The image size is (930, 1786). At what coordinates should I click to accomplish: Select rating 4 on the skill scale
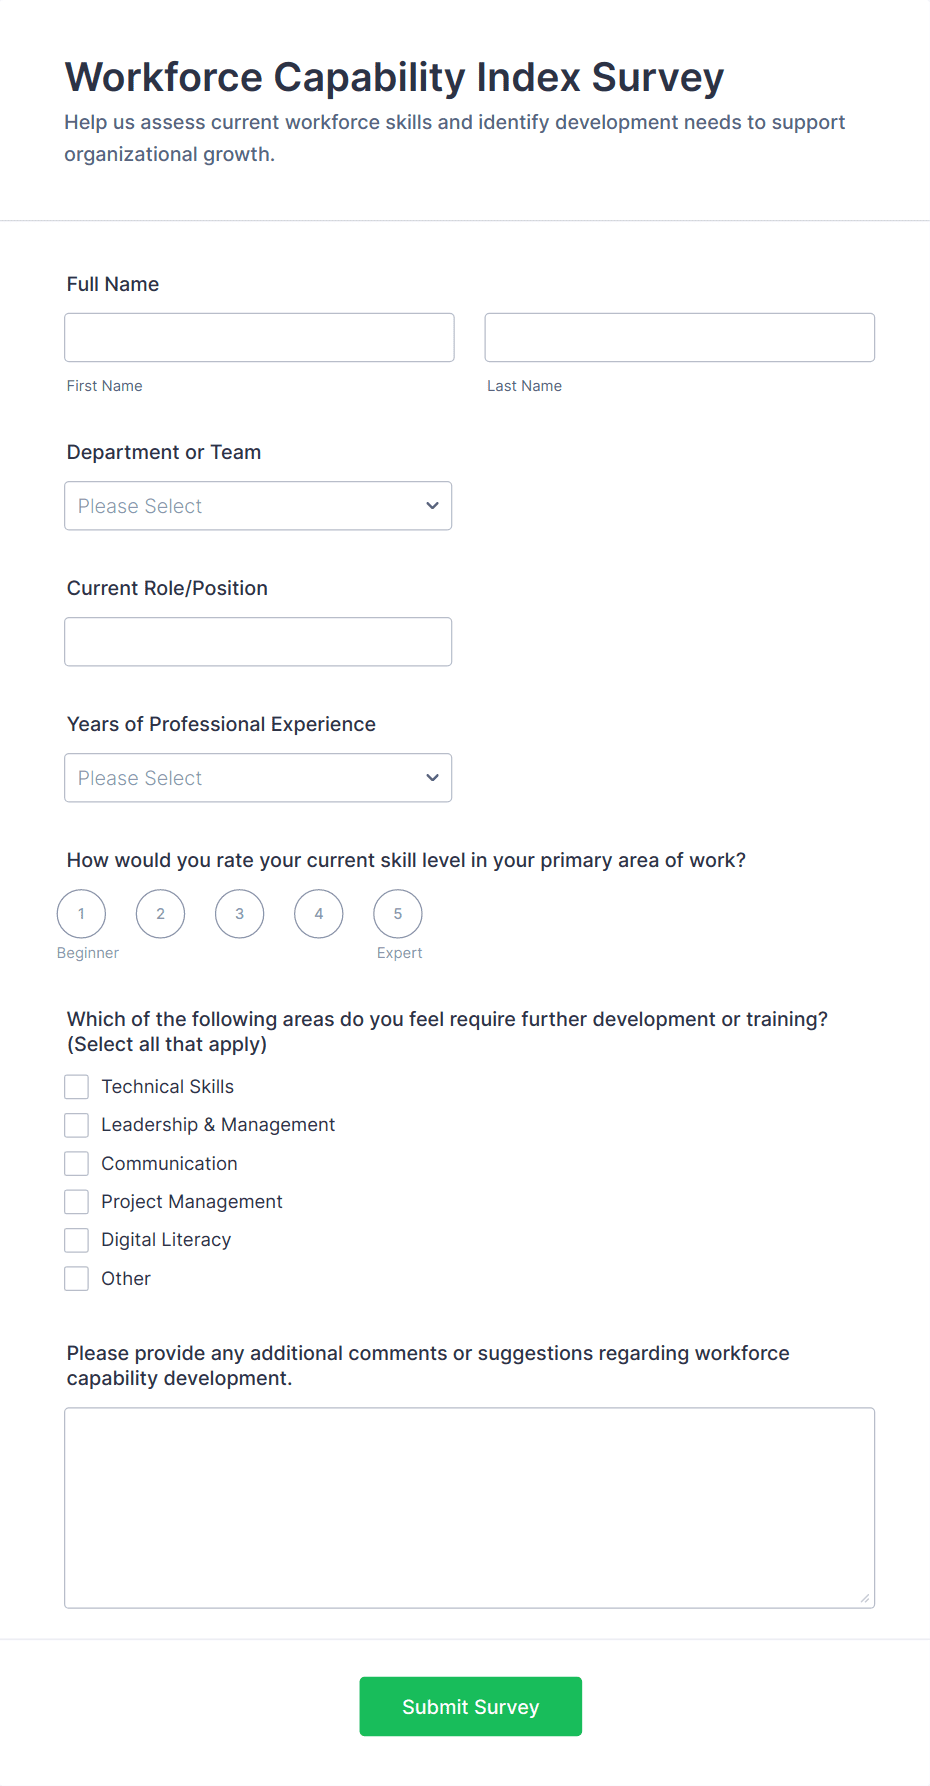tap(318, 913)
